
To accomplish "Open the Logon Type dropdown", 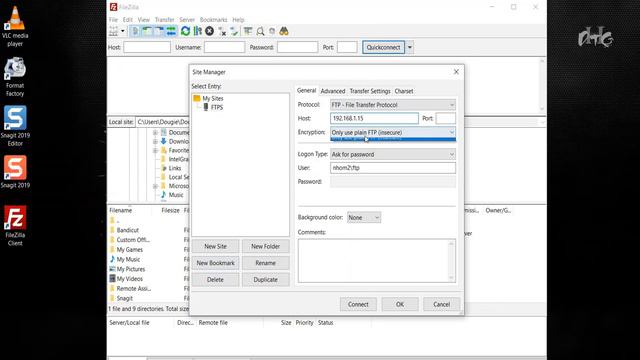I will pyautogui.click(x=393, y=154).
